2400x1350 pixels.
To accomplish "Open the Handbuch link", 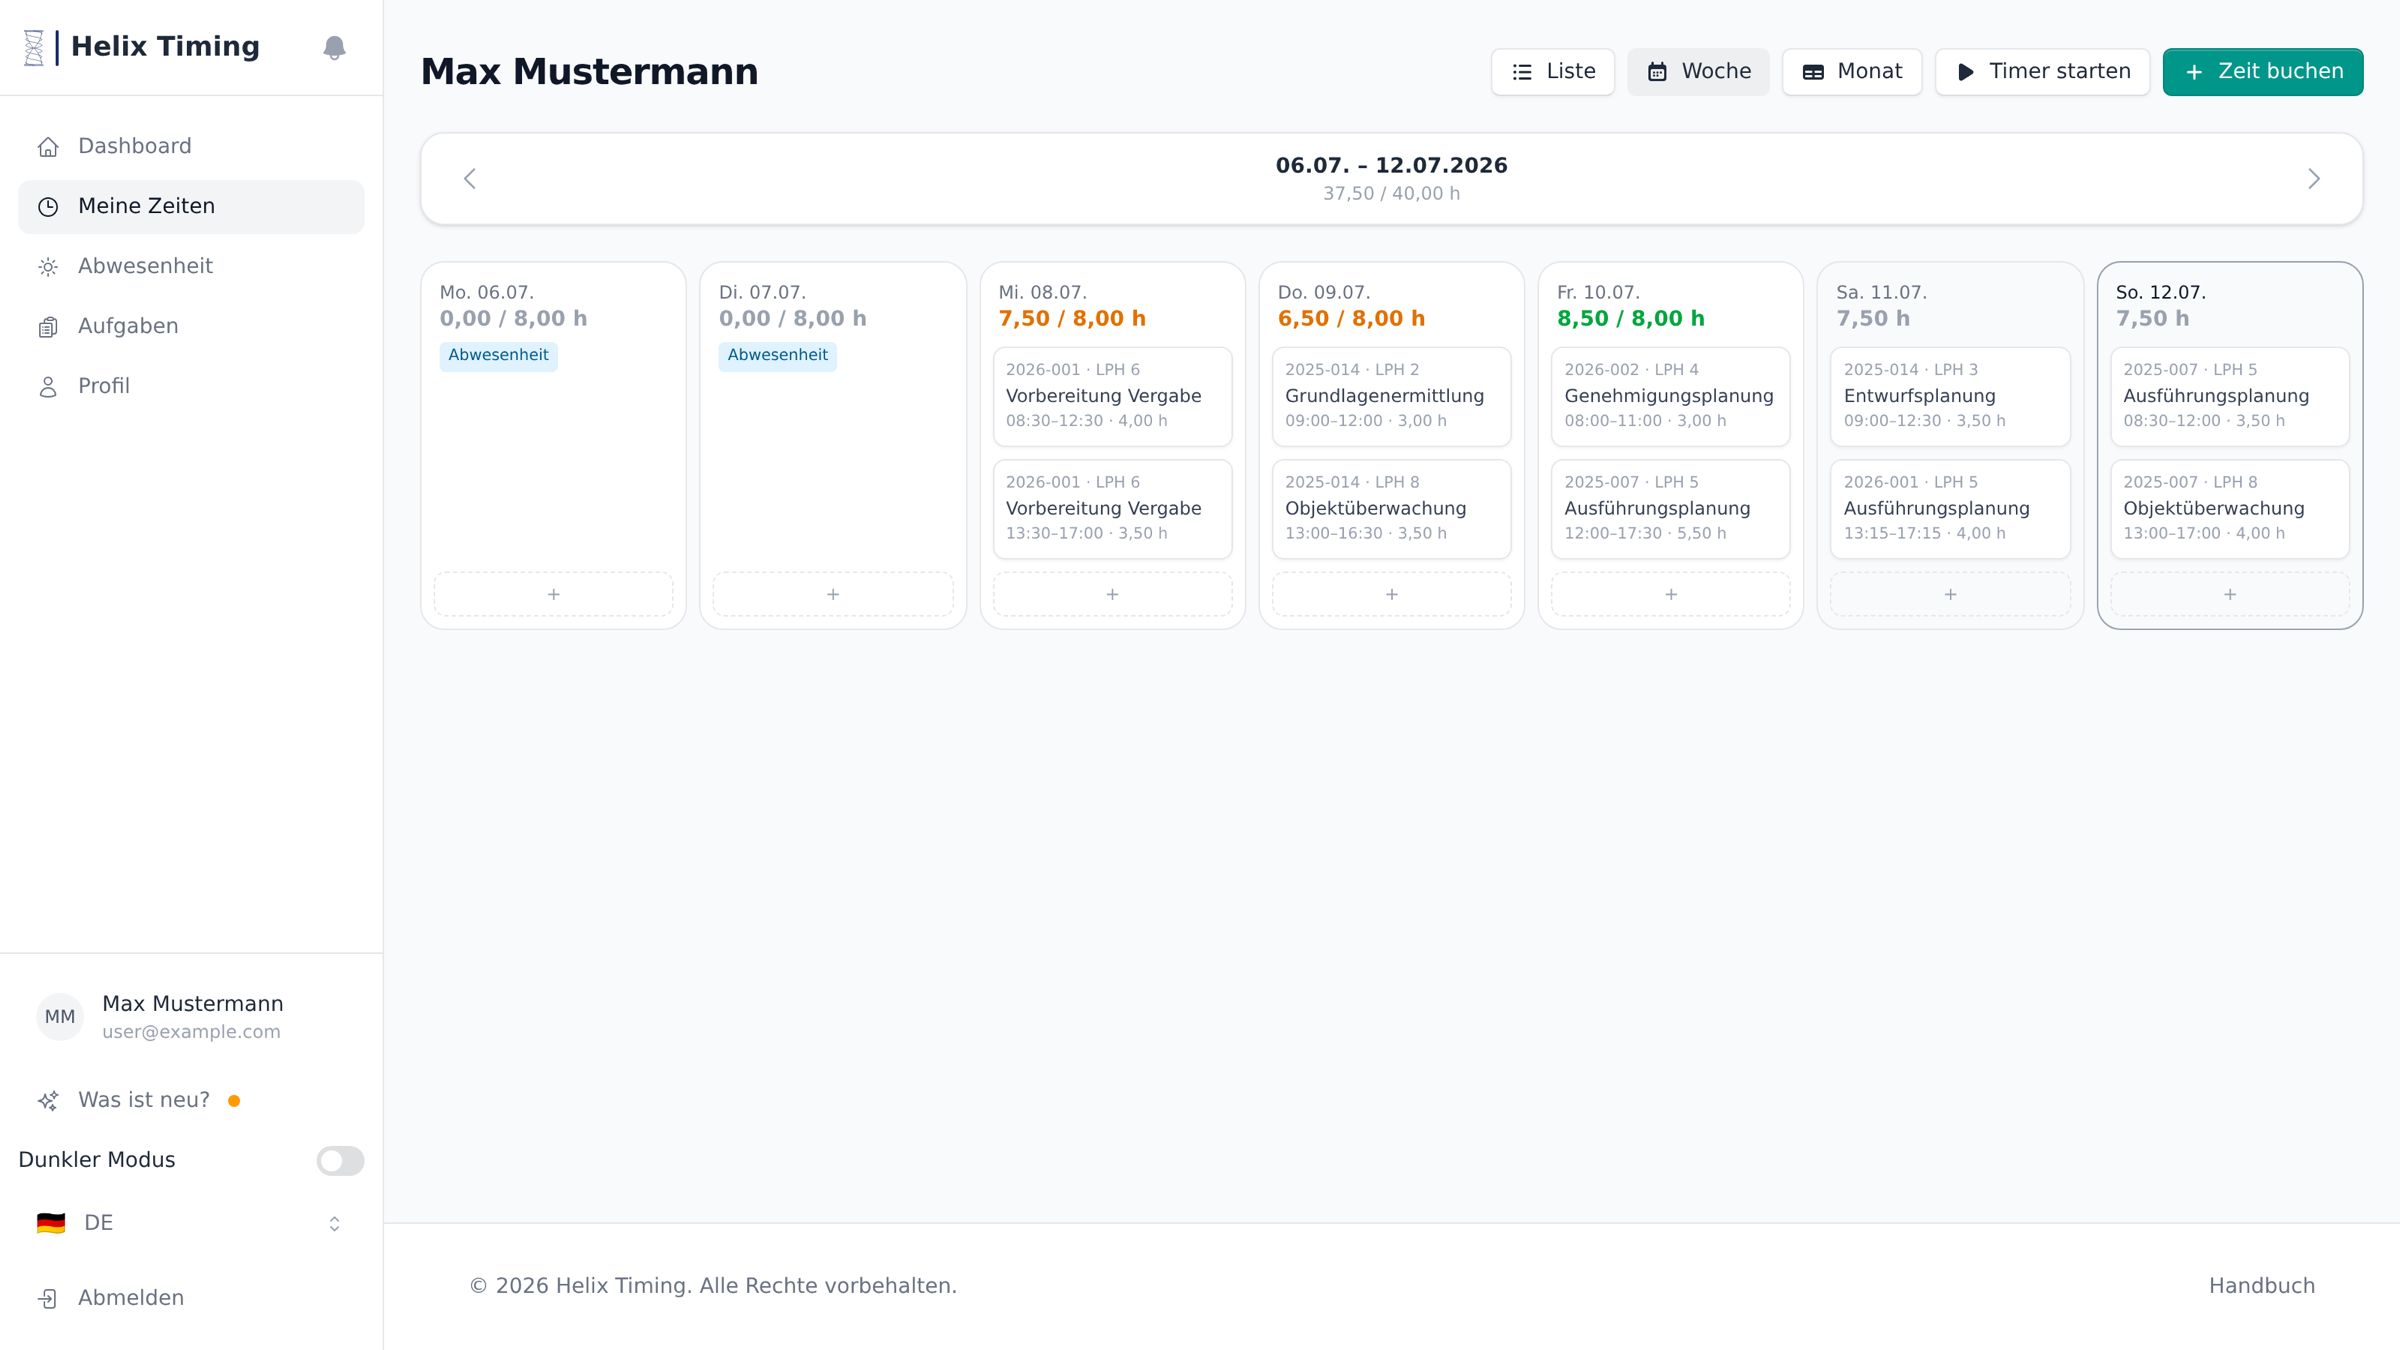I will (x=2262, y=1286).
